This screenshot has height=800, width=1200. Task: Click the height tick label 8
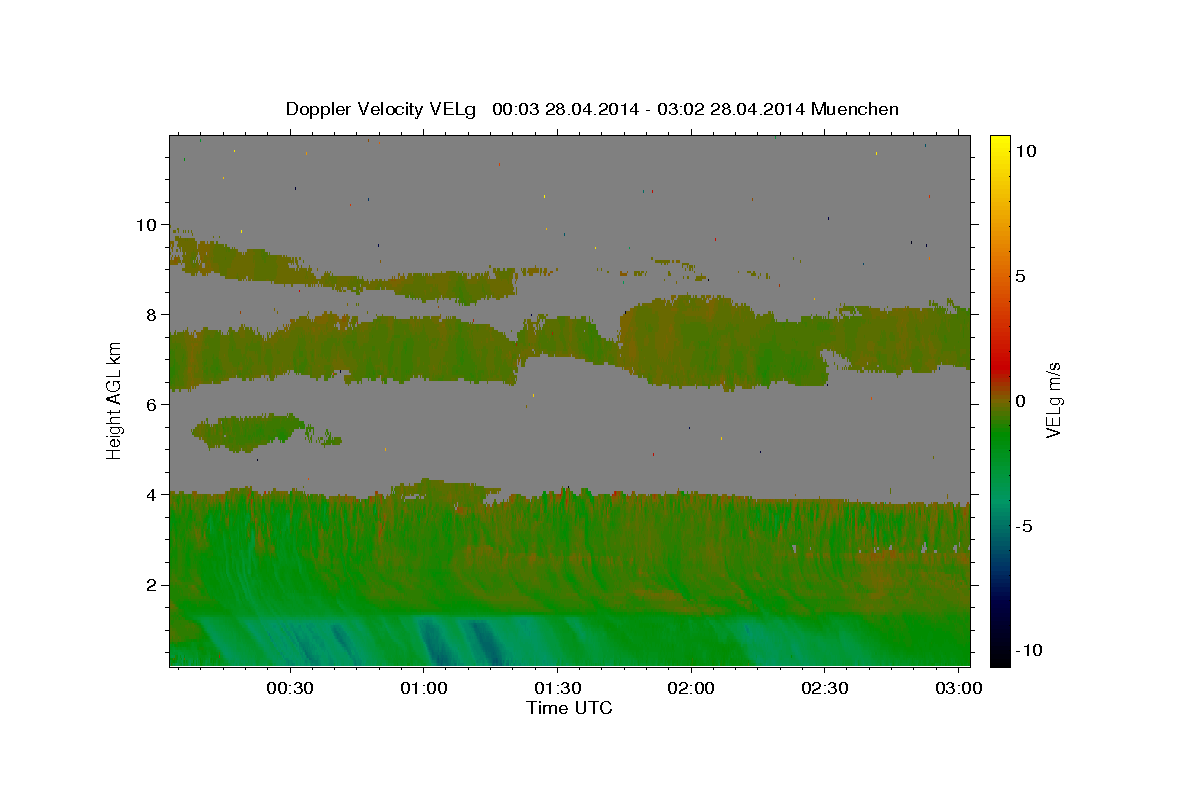[150, 315]
